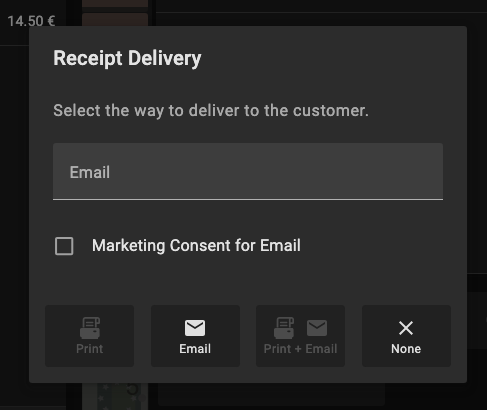Image resolution: width=487 pixels, height=410 pixels.
Task: Click the printer icon on Print button
Action: tap(90, 328)
